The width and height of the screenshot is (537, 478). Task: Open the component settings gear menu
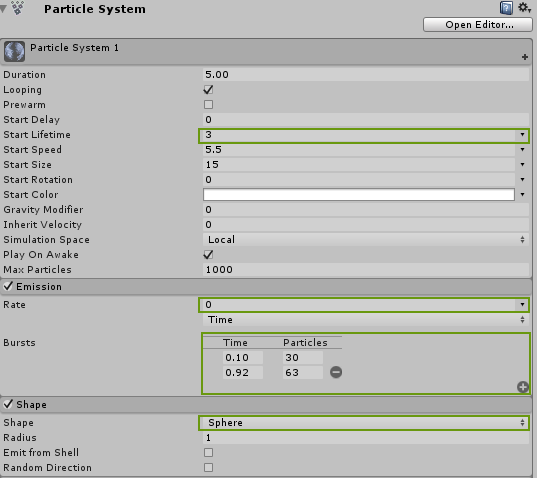524,8
